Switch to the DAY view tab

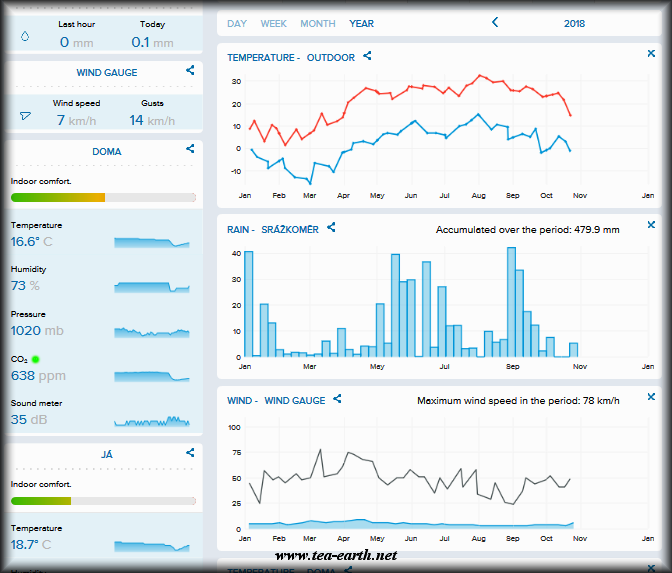click(x=237, y=23)
